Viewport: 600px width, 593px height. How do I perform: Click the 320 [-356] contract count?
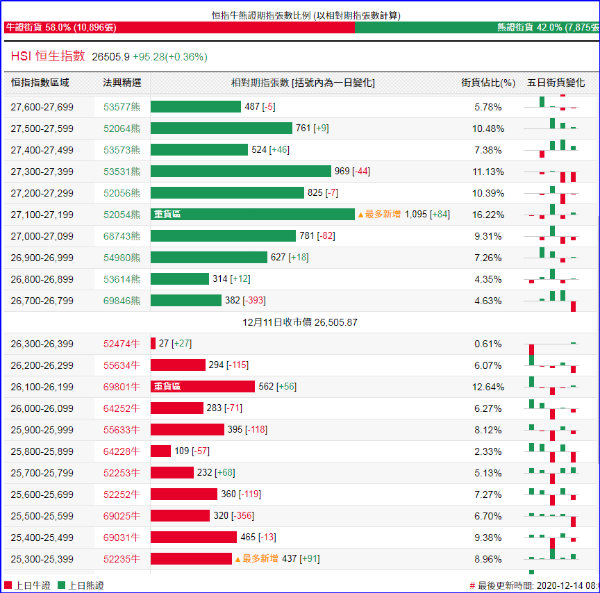[x=234, y=516]
